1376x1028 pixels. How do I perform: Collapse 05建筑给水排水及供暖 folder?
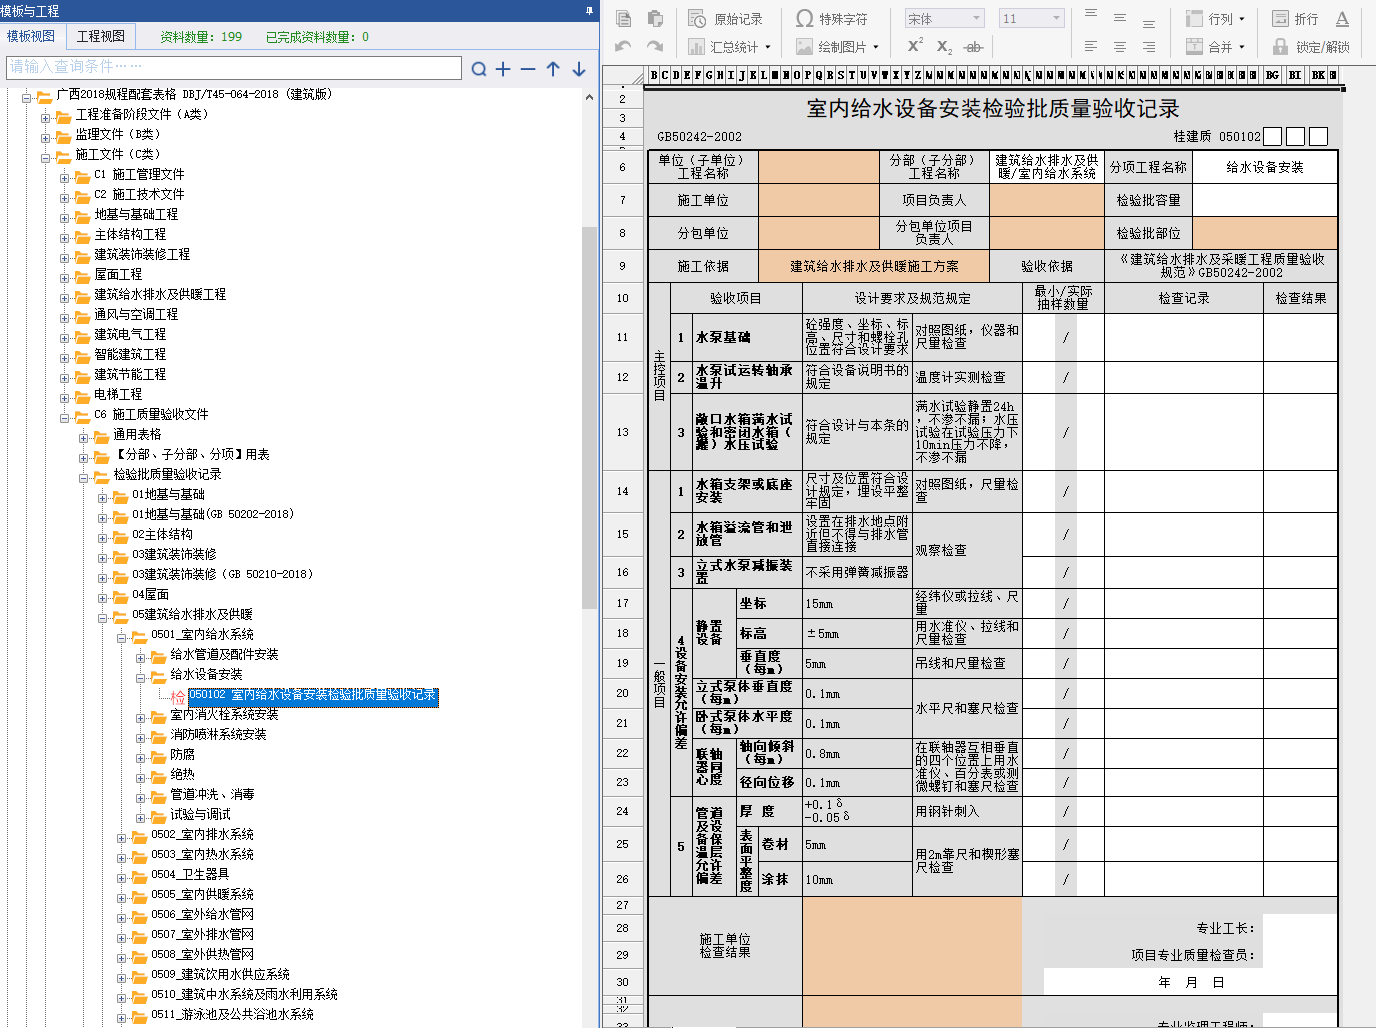tap(102, 617)
